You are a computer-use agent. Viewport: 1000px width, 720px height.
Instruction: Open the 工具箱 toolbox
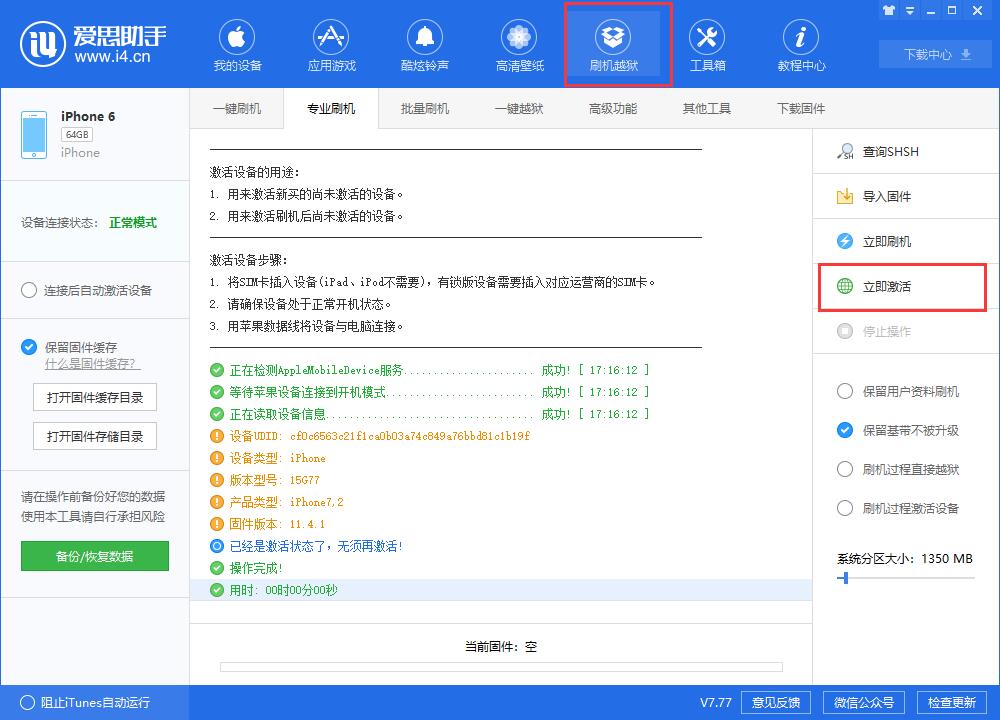click(707, 44)
